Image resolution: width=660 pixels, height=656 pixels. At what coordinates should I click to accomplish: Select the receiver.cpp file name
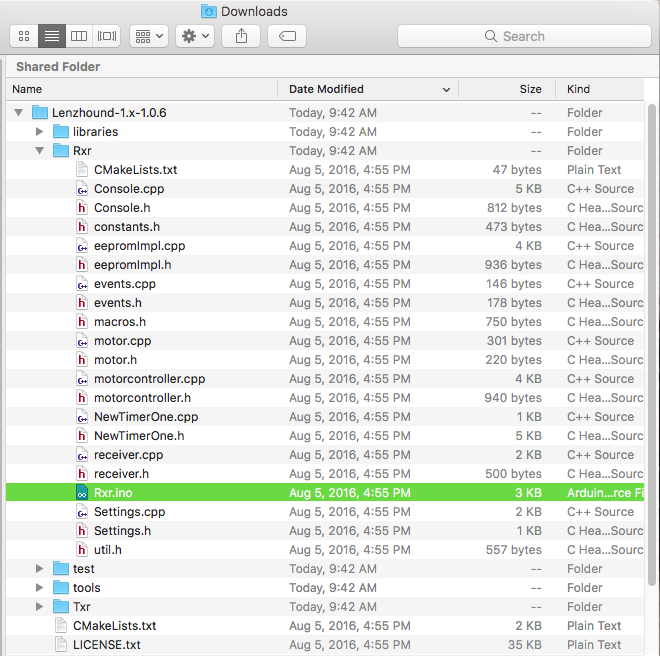(128, 455)
